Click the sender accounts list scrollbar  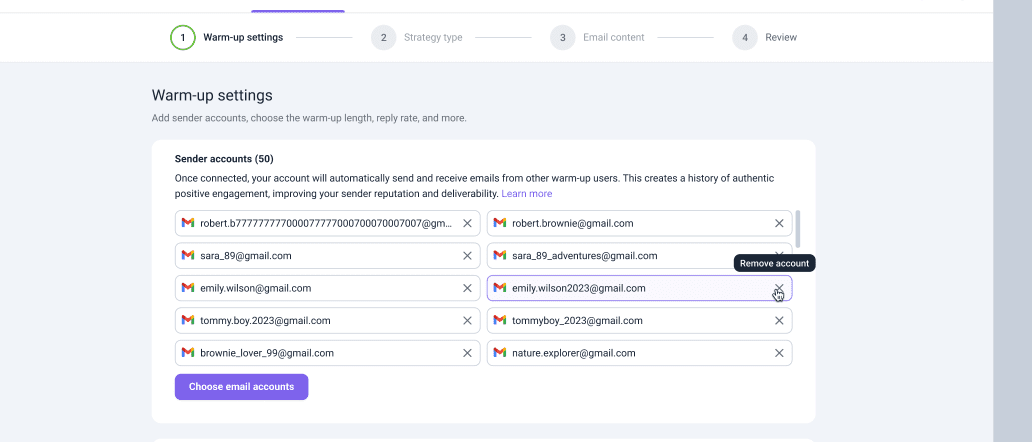[x=797, y=230]
